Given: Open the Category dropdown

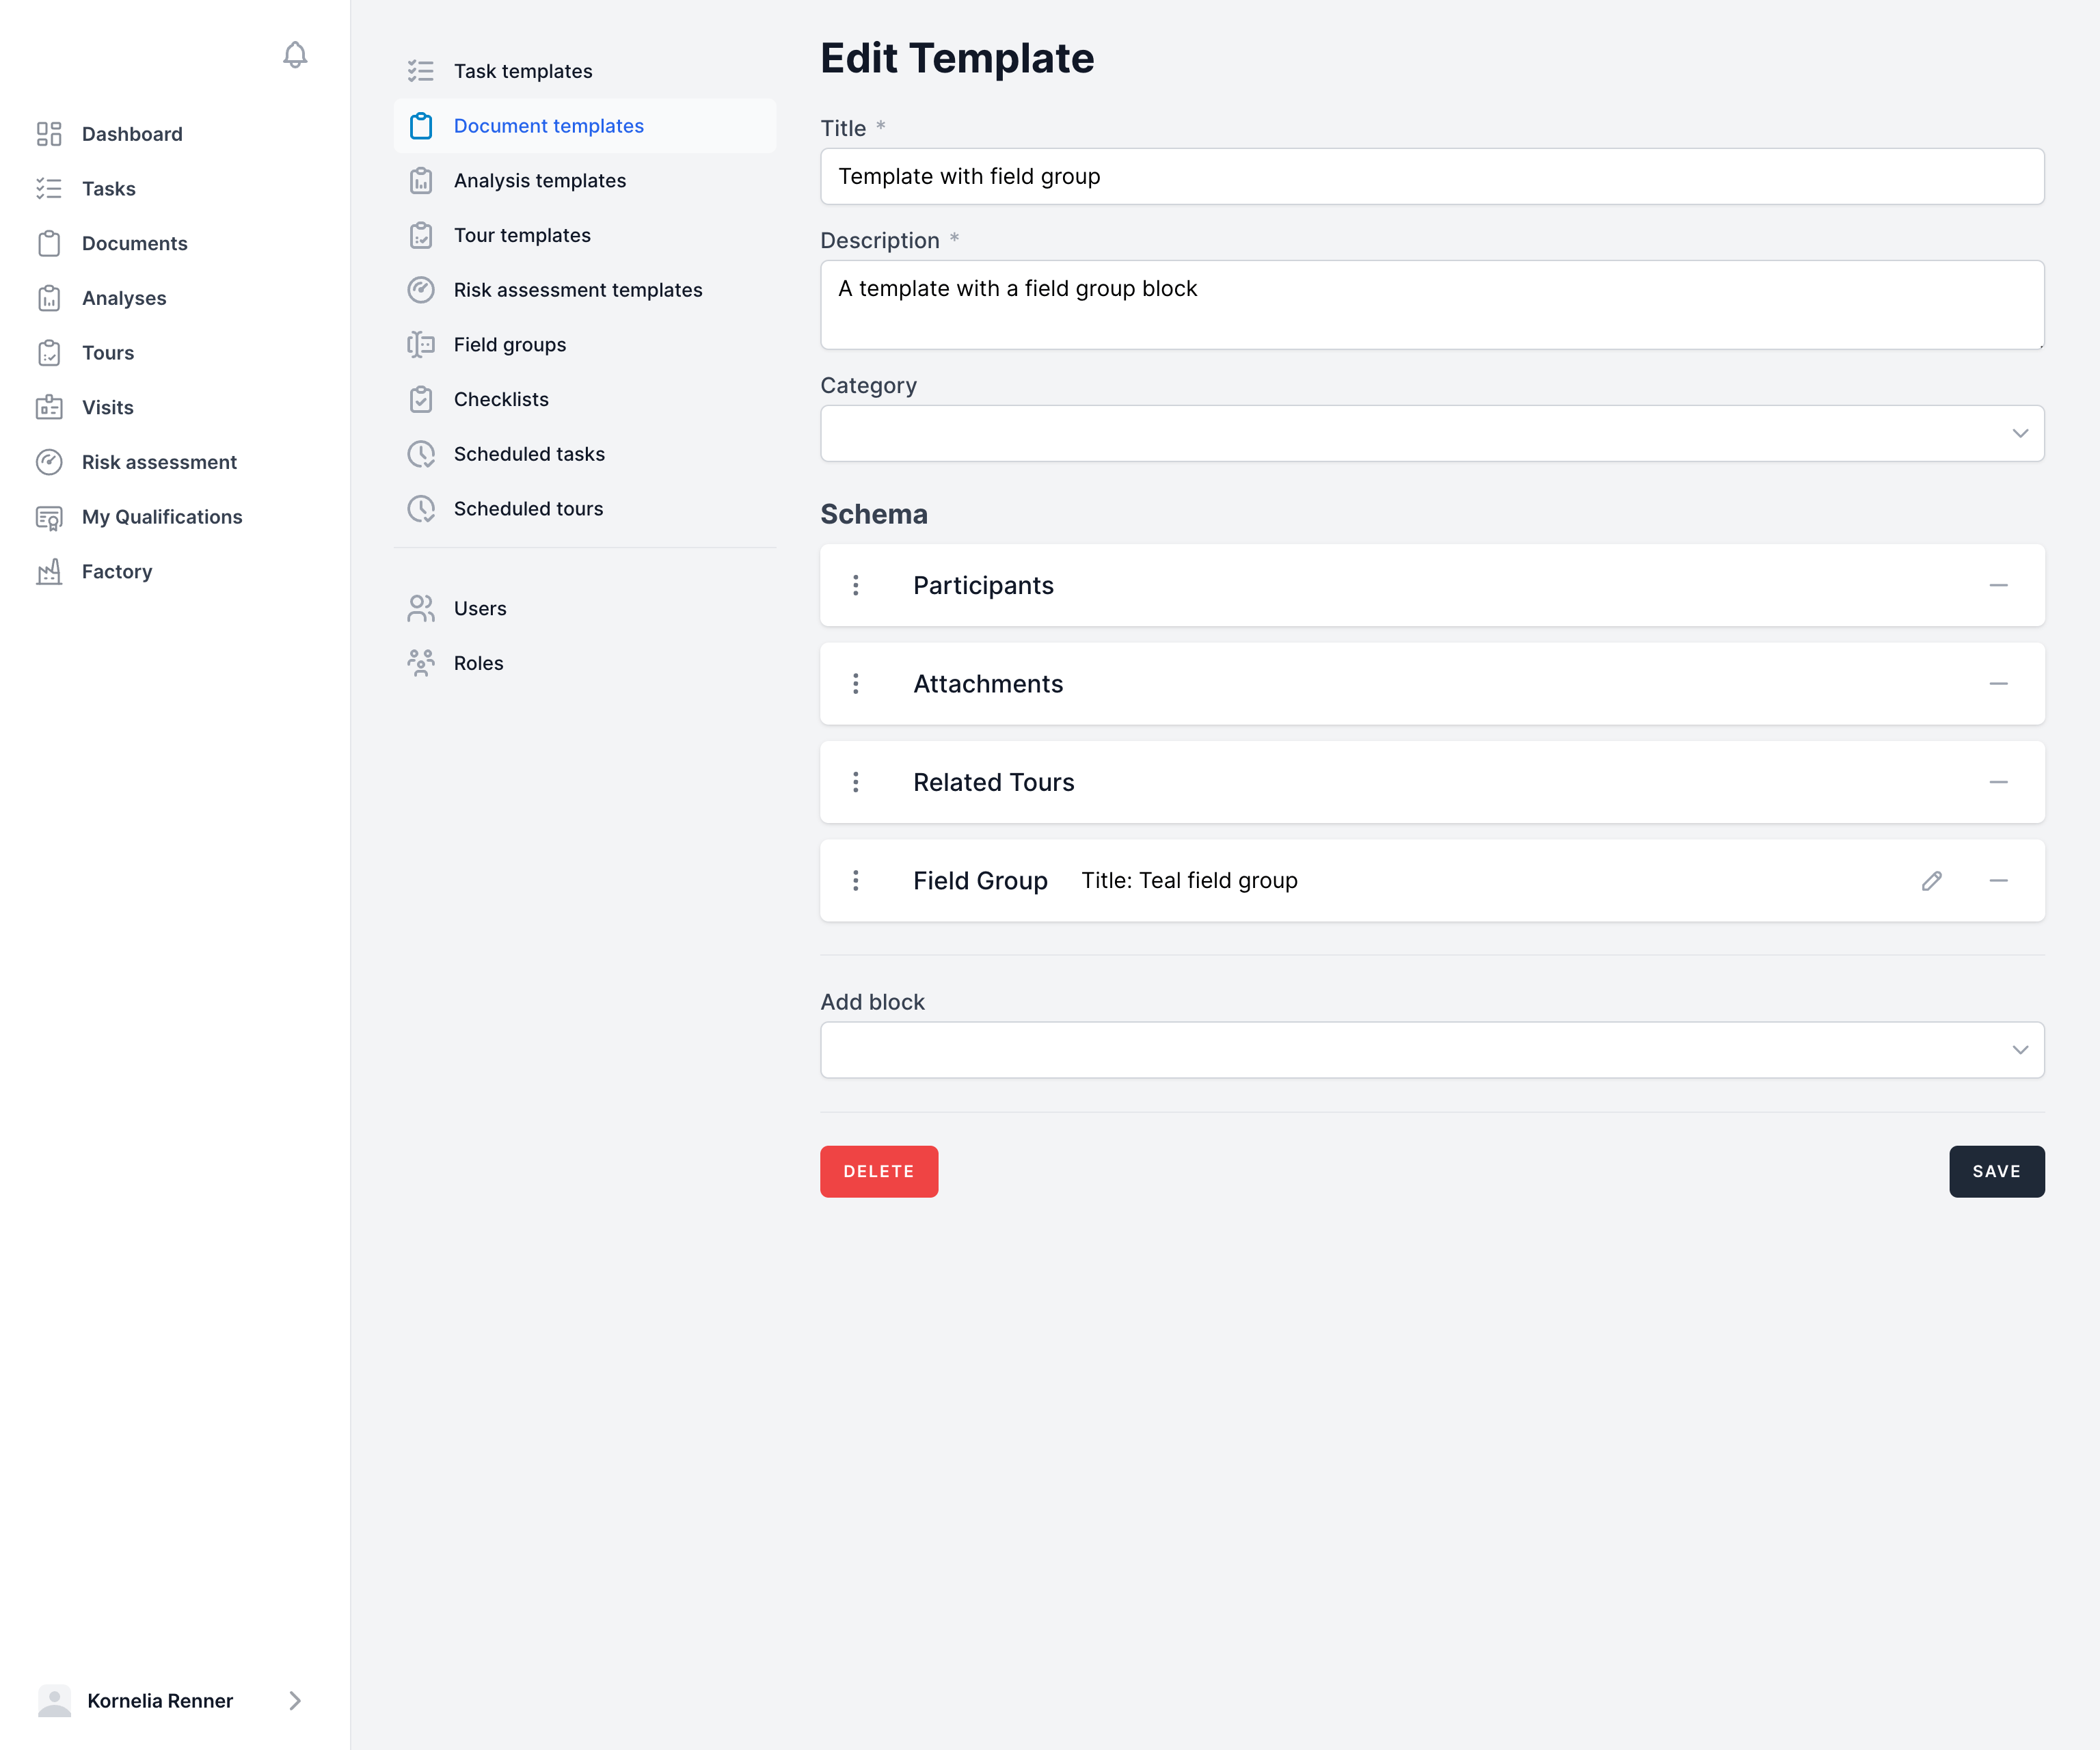Looking at the screenshot, I should [x=1432, y=433].
